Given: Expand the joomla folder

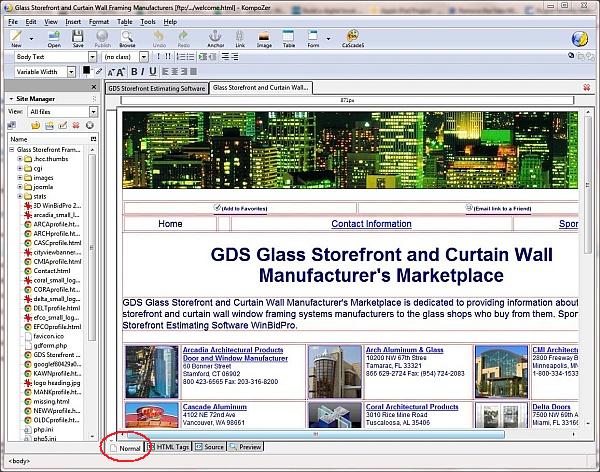Looking at the screenshot, I should tap(20, 187).
